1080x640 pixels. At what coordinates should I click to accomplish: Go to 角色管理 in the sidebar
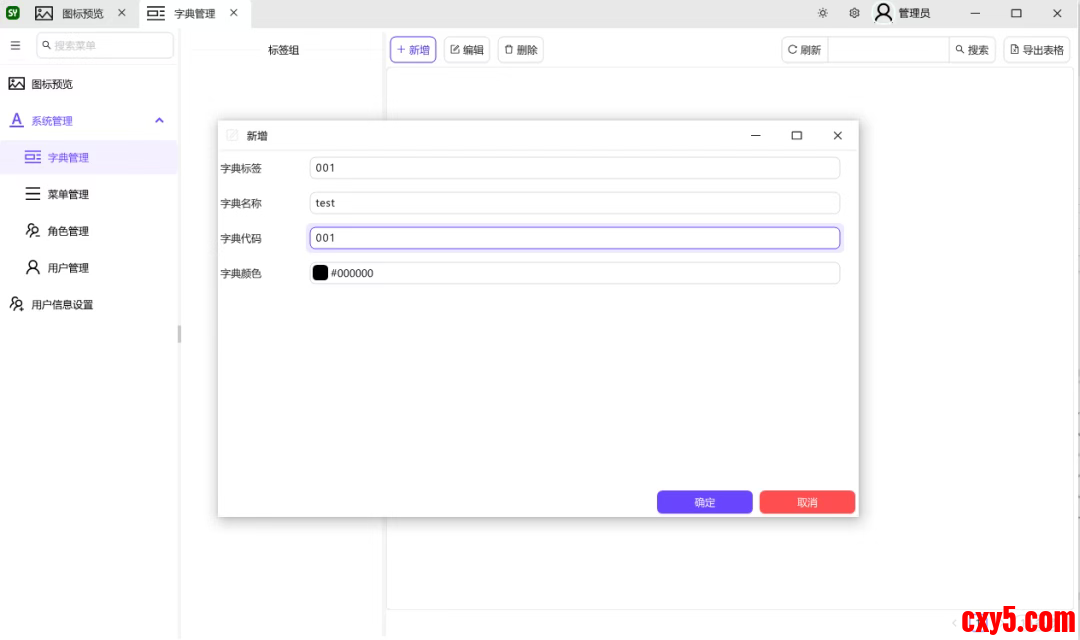click(68, 231)
